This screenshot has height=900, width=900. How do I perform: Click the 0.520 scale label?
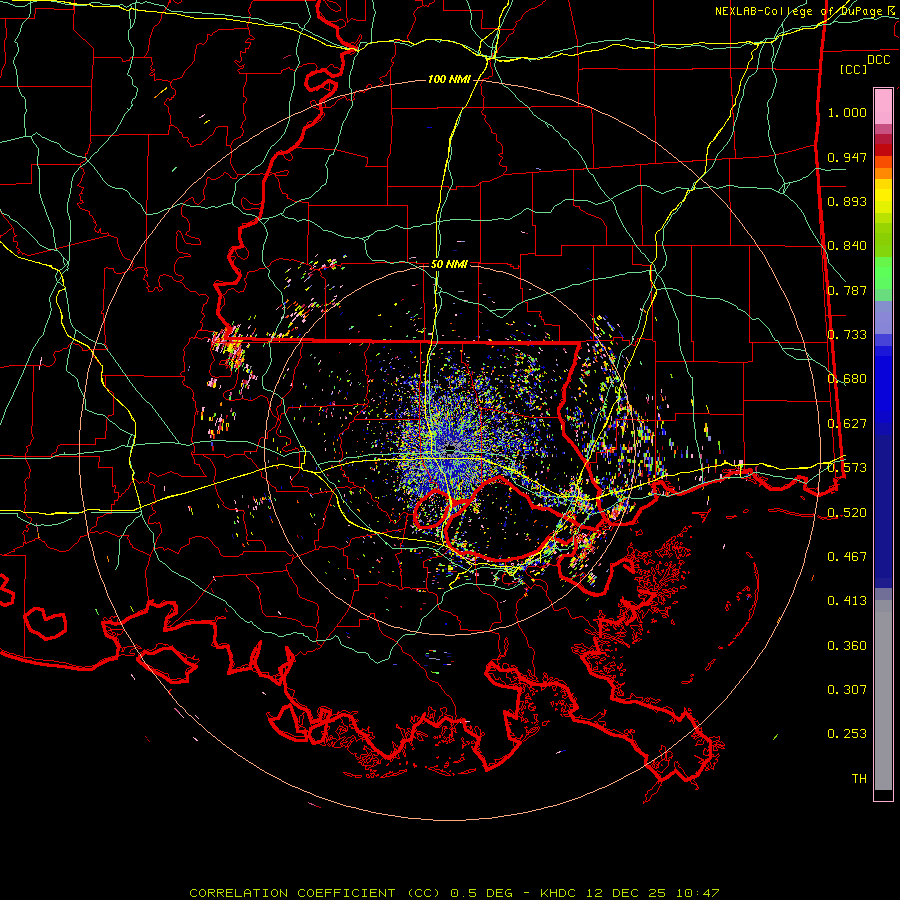847,513
